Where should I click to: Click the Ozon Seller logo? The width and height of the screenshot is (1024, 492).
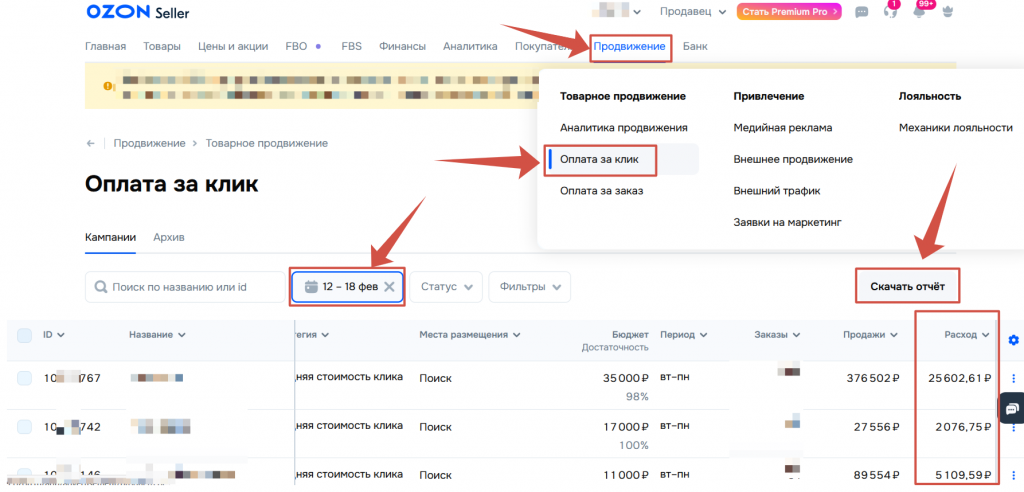coord(136,12)
